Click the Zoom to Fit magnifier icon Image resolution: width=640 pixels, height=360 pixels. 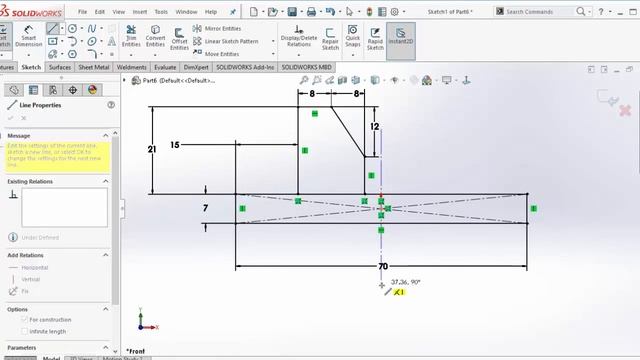[304, 80]
